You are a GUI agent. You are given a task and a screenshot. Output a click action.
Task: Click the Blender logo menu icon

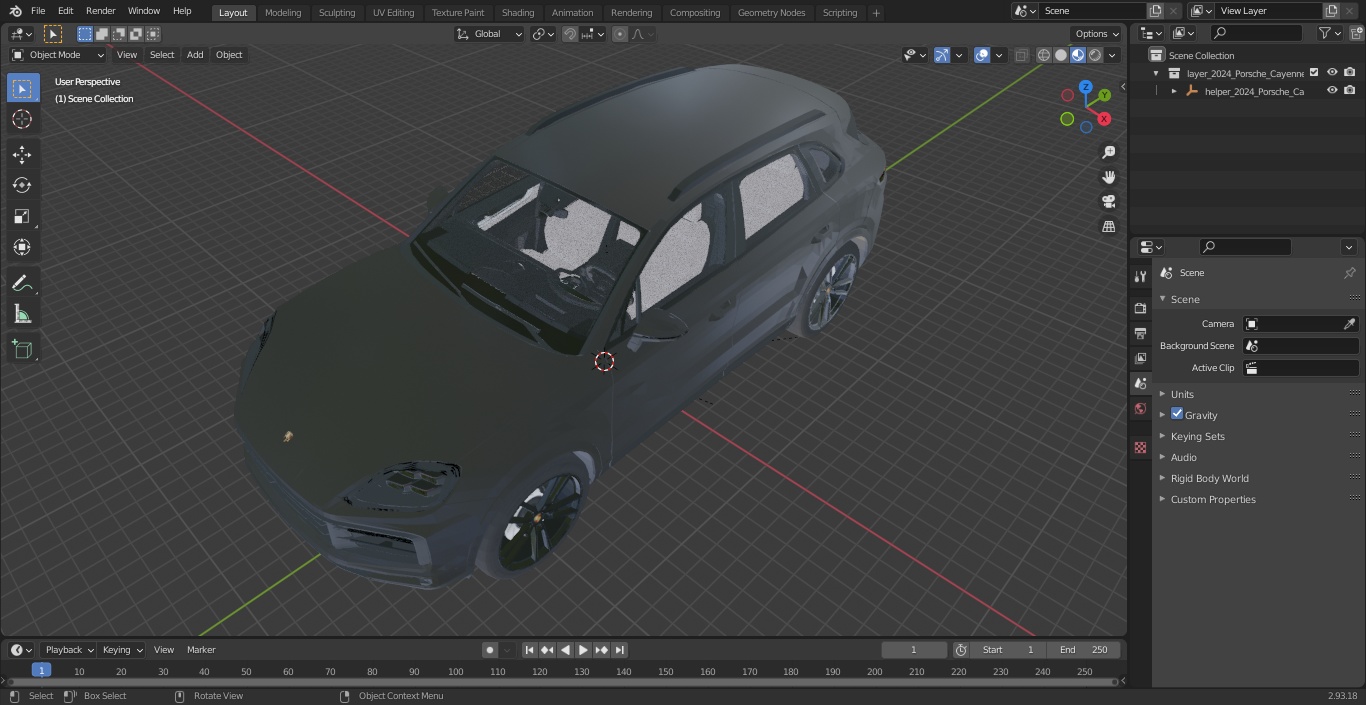[14, 11]
